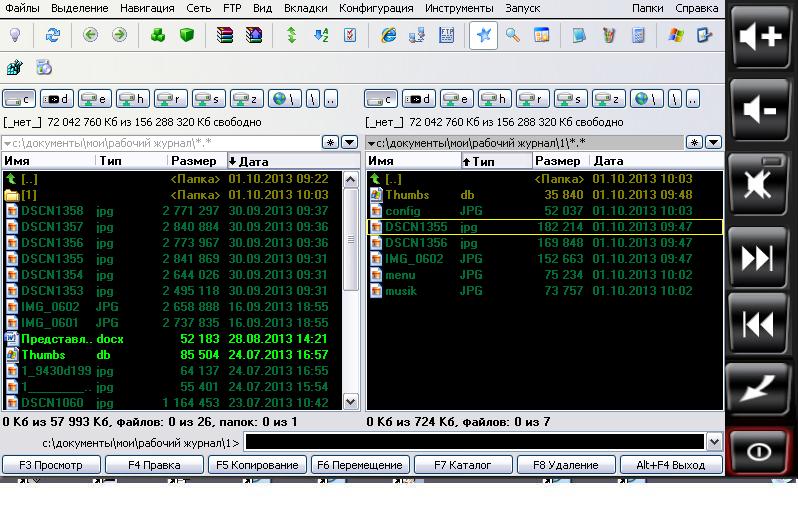798x512 pixels.
Task: Open the Конфигурация menu
Action: click(376, 8)
